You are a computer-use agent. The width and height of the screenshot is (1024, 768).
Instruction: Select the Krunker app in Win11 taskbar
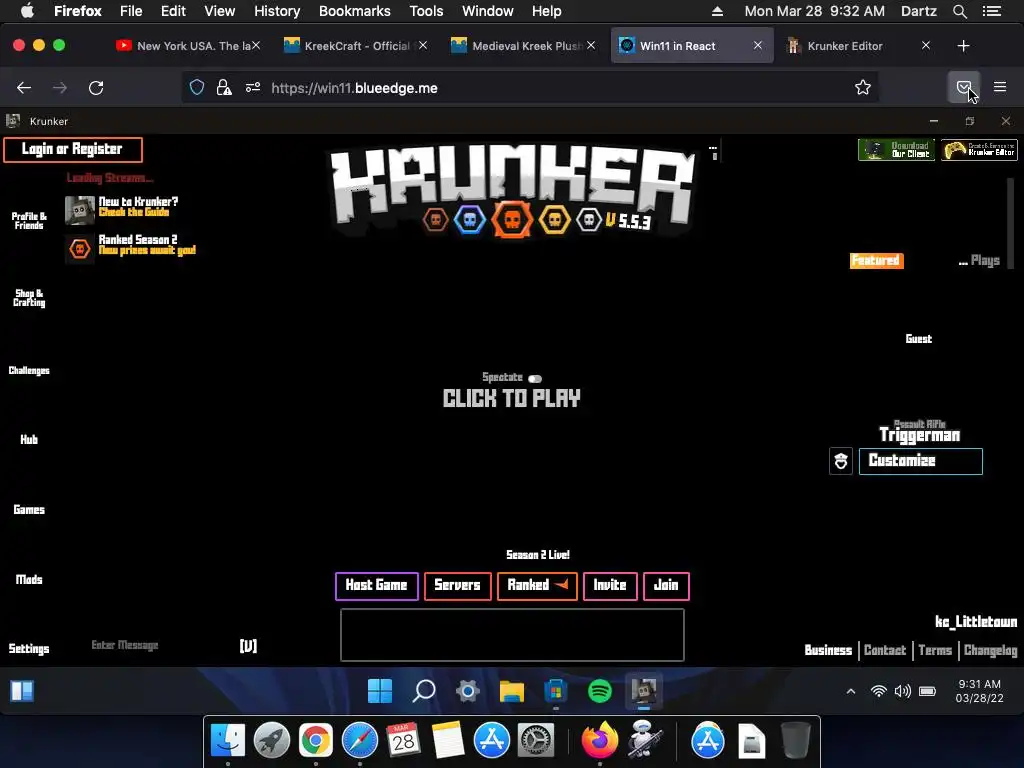pos(643,690)
